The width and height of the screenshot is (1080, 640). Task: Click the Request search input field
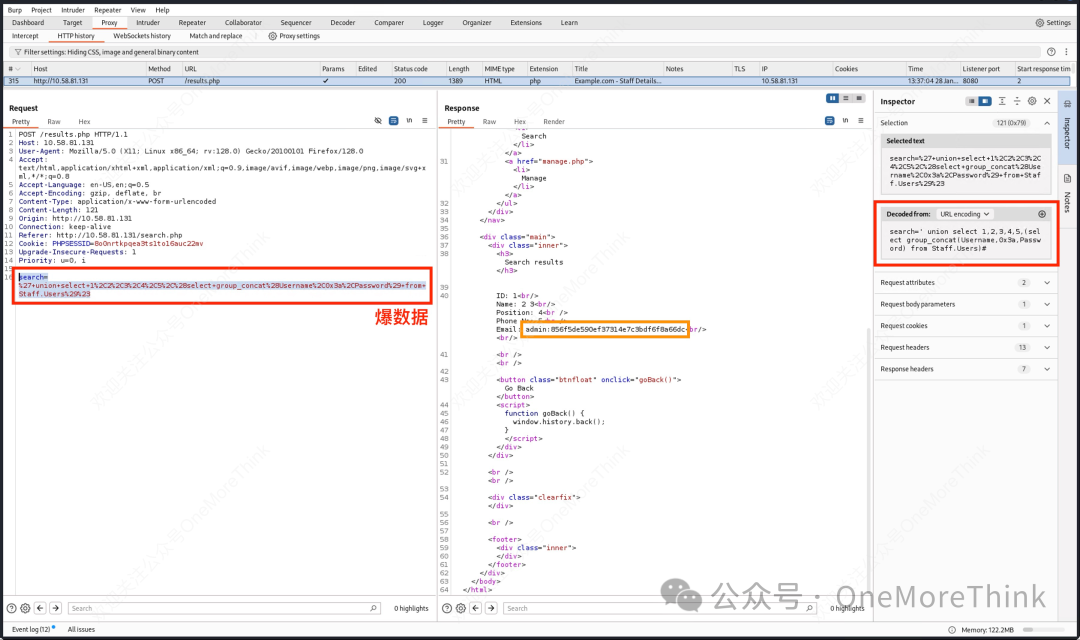pos(225,608)
